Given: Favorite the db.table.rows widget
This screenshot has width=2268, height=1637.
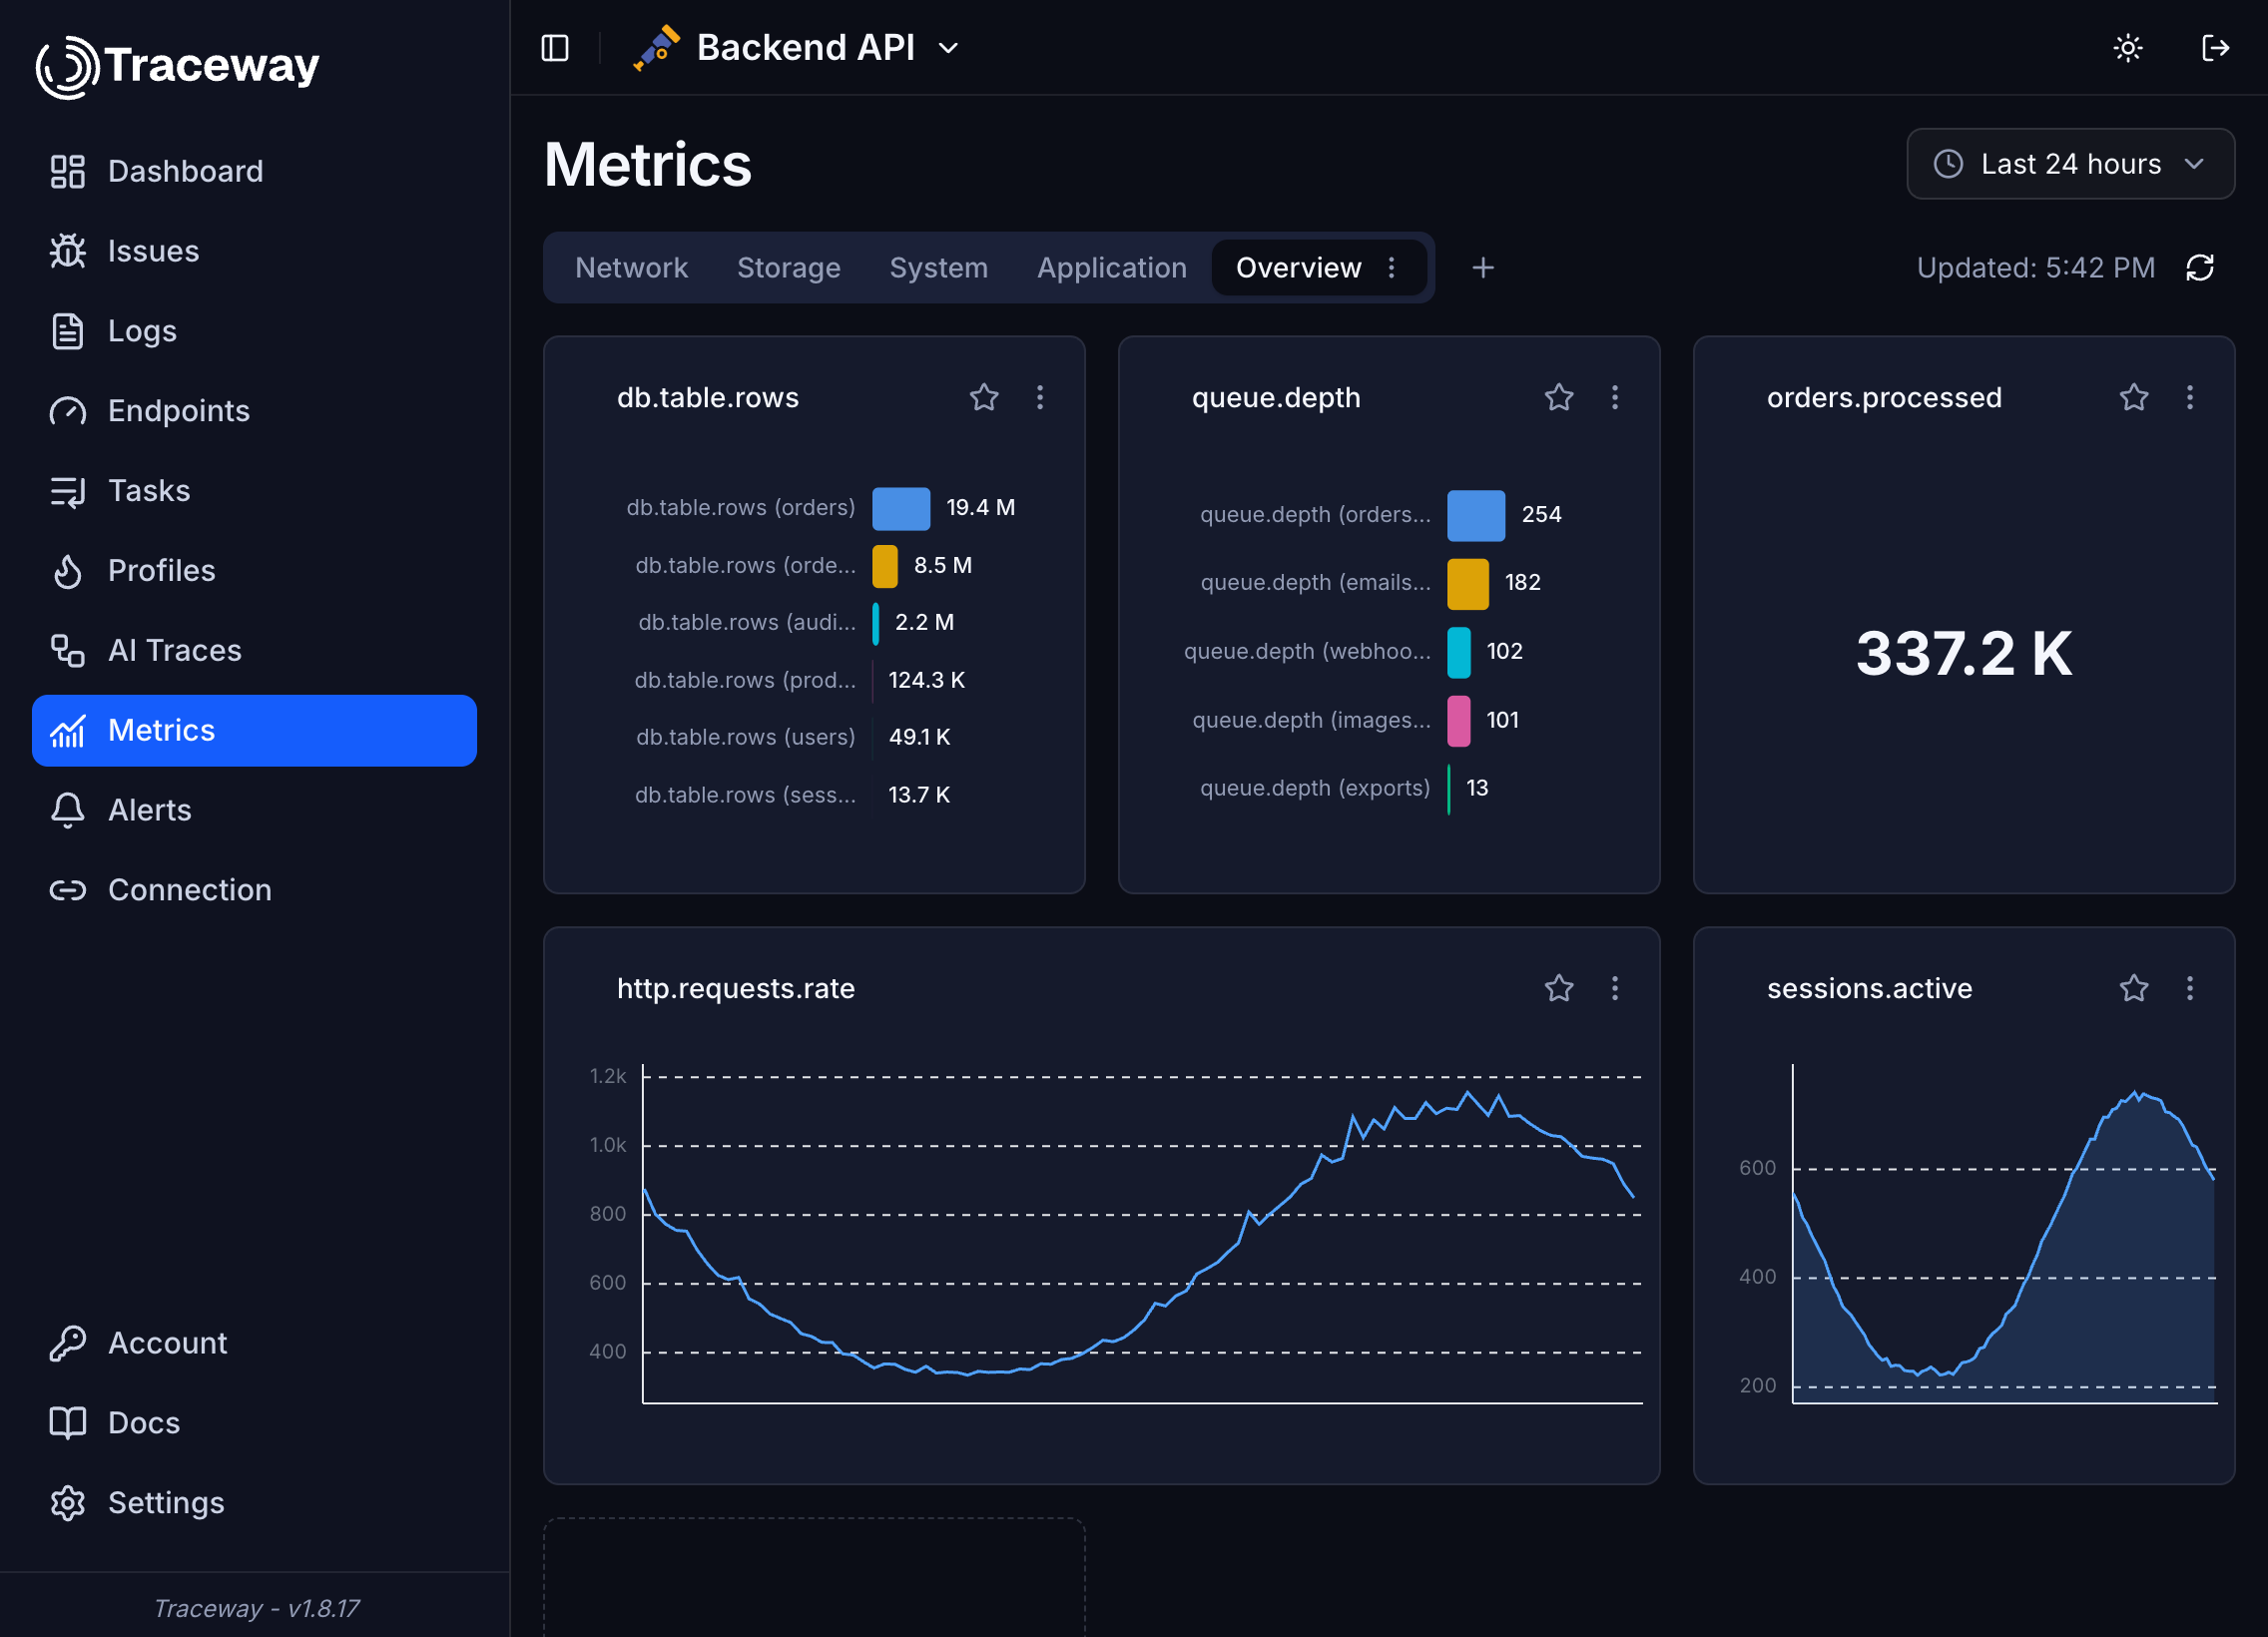Looking at the screenshot, I should tap(984, 398).
